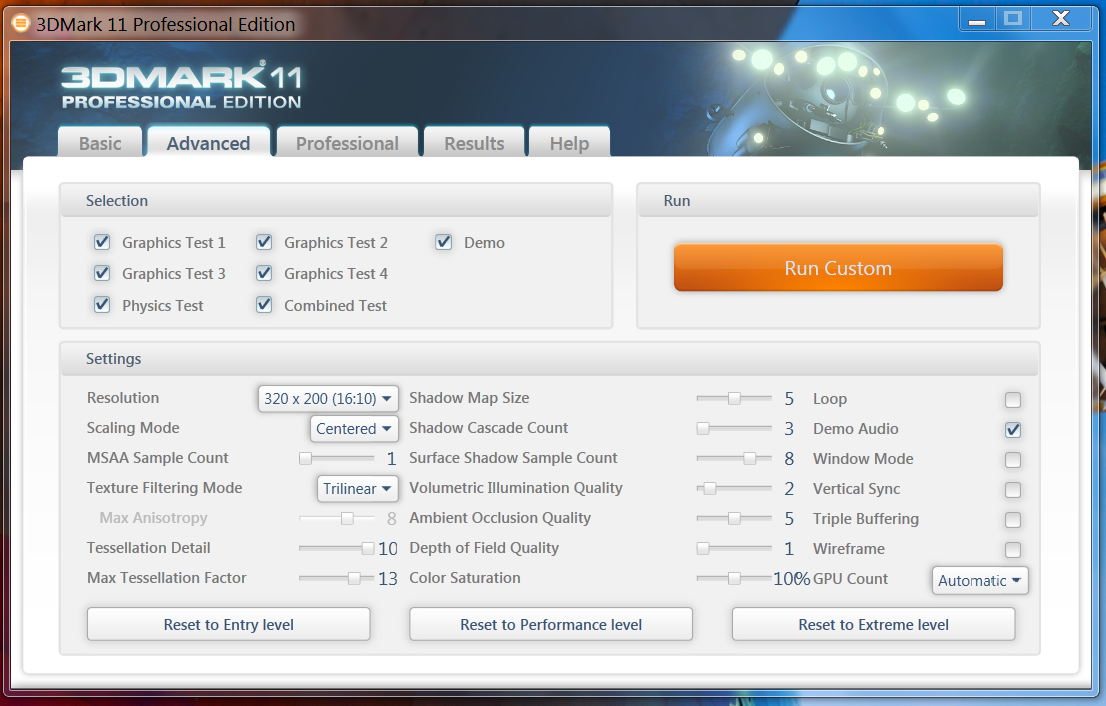Click the Resolution label

[x=123, y=398]
